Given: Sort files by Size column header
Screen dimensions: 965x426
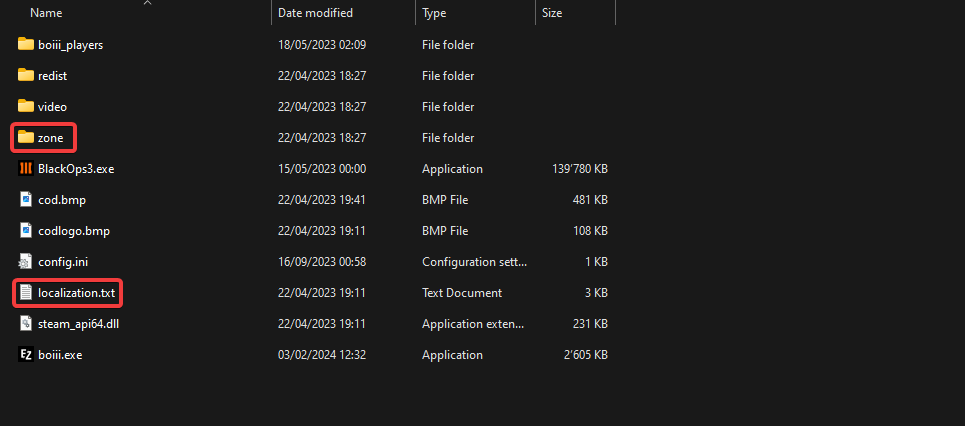Looking at the screenshot, I should coord(552,13).
